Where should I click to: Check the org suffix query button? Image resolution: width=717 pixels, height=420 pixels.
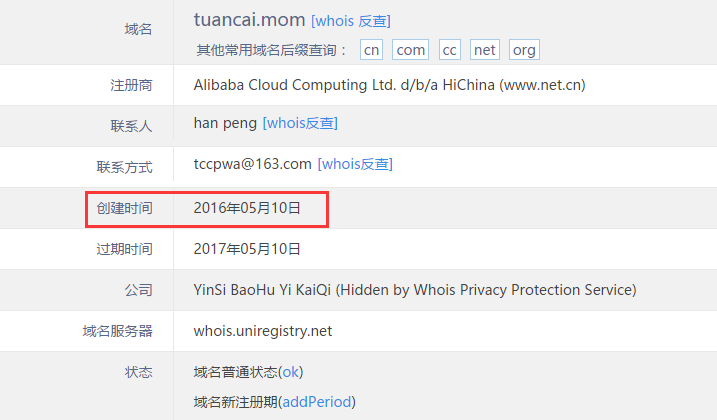tap(524, 49)
